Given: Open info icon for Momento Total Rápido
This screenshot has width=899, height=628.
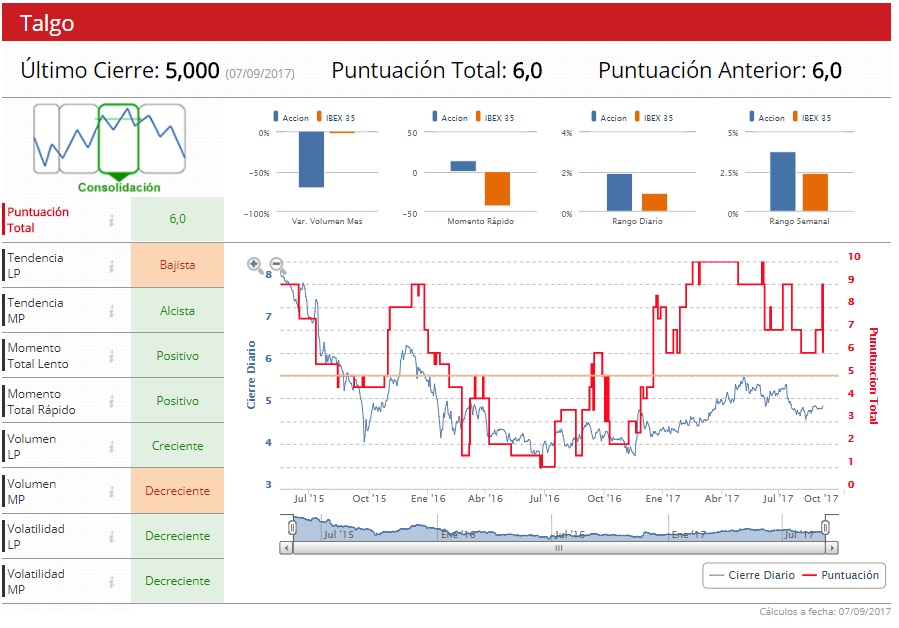Looking at the screenshot, I should [x=112, y=401].
